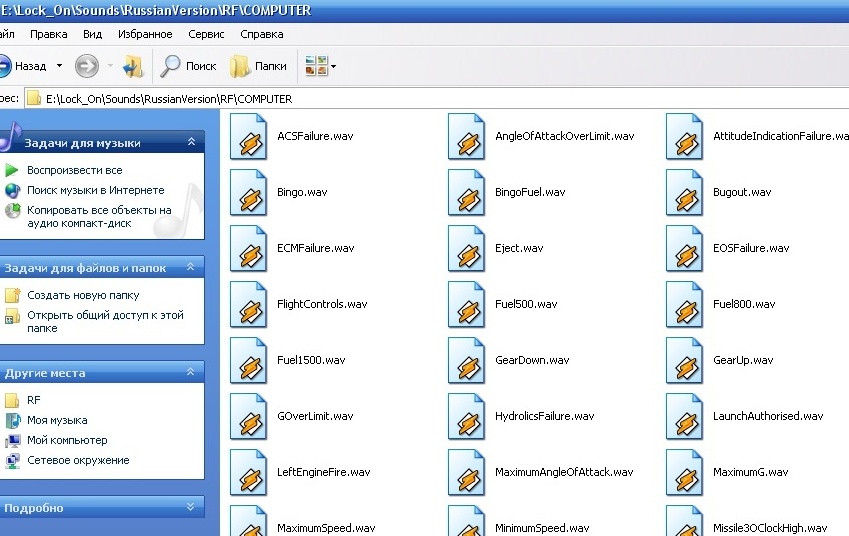The height and width of the screenshot is (536, 849).
Task: Click Открыть общий доступ к этой папке
Action: pos(106,322)
